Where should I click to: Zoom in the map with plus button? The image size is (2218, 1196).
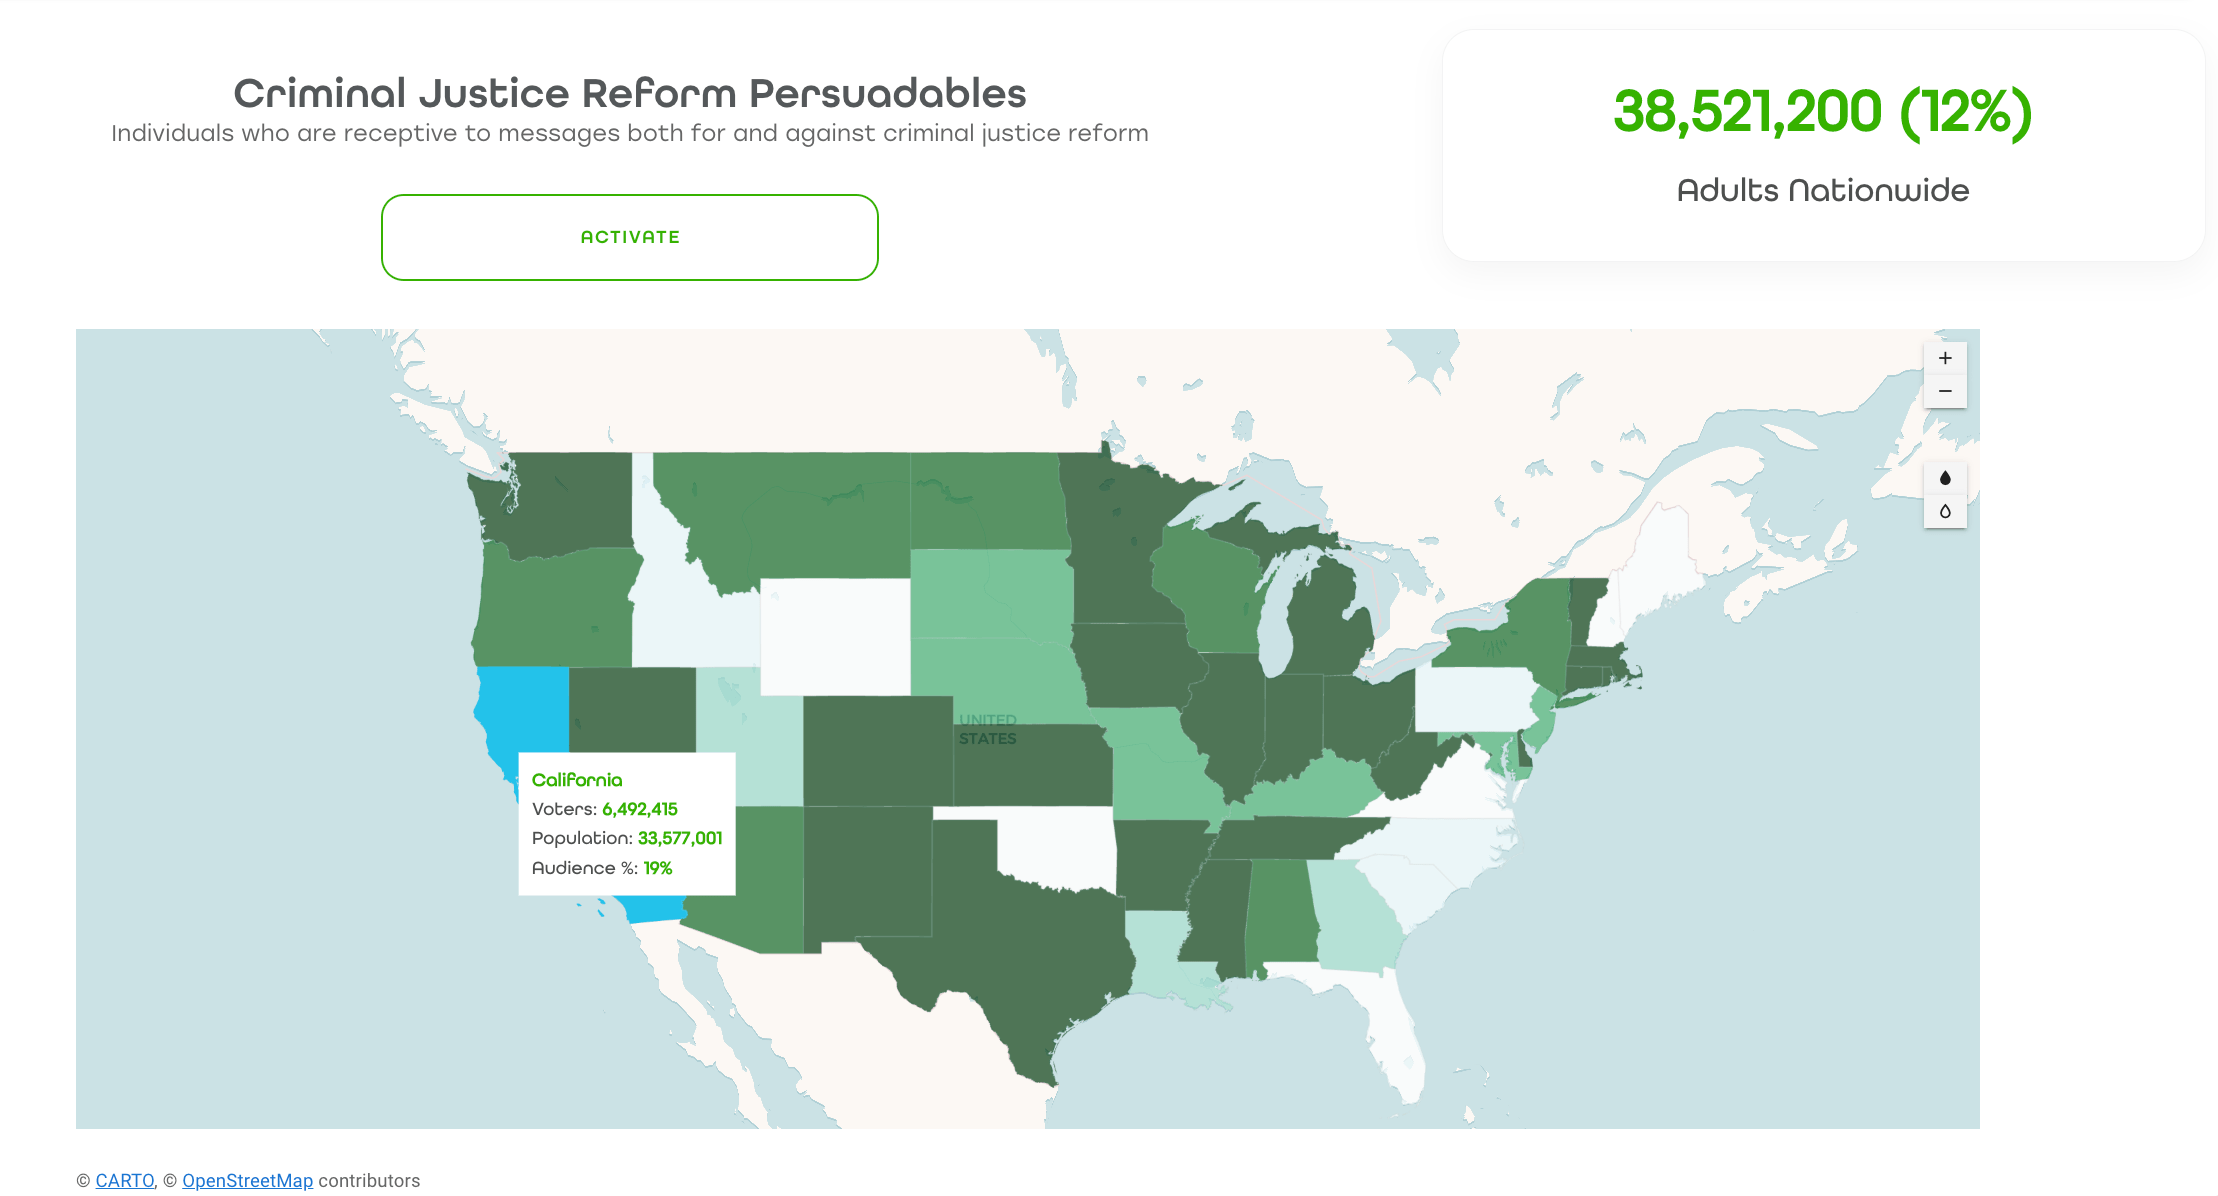pos(1945,358)
